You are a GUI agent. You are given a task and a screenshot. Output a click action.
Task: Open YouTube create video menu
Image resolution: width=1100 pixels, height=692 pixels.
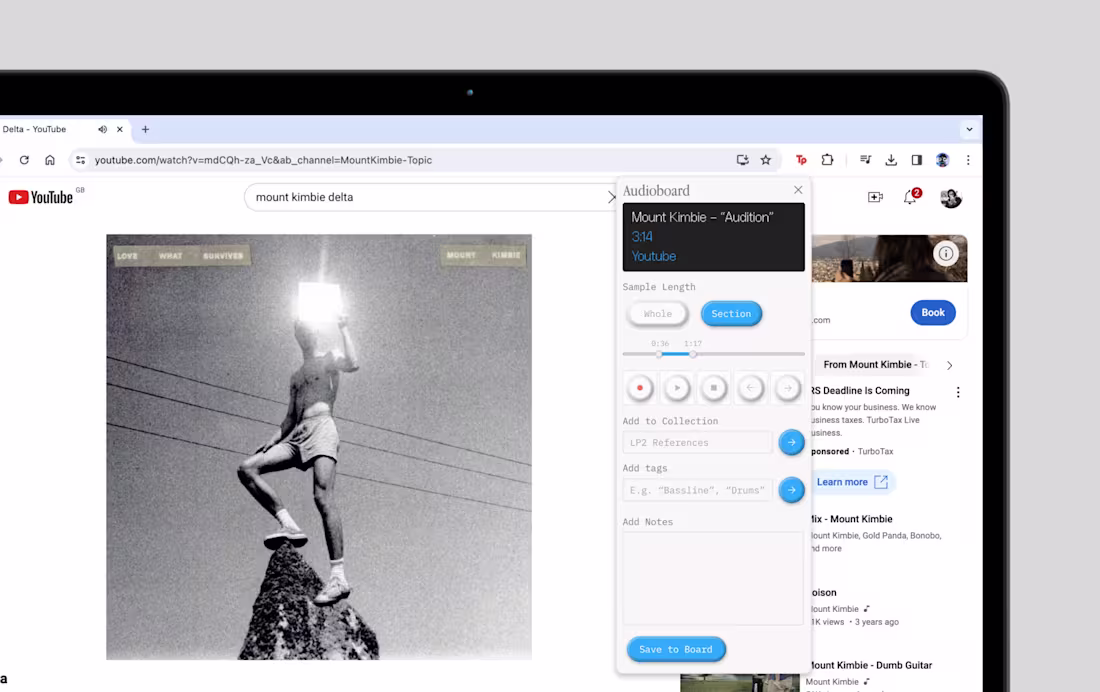[876, 197]
